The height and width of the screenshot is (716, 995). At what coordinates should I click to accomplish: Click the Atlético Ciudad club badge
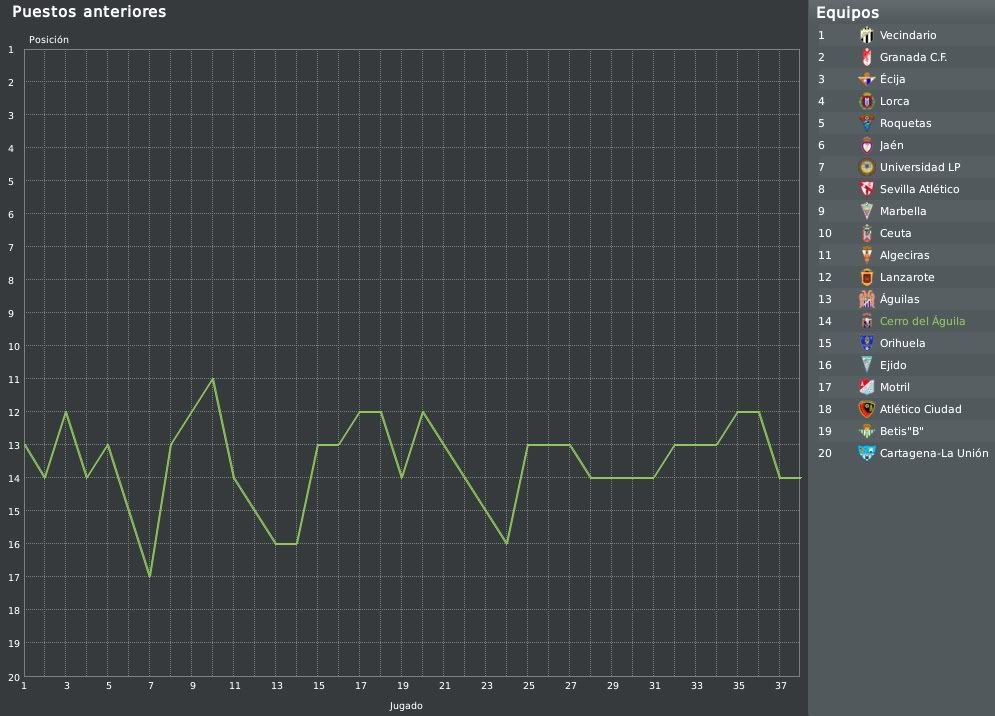pyautogui.click(x=866, y=409)
